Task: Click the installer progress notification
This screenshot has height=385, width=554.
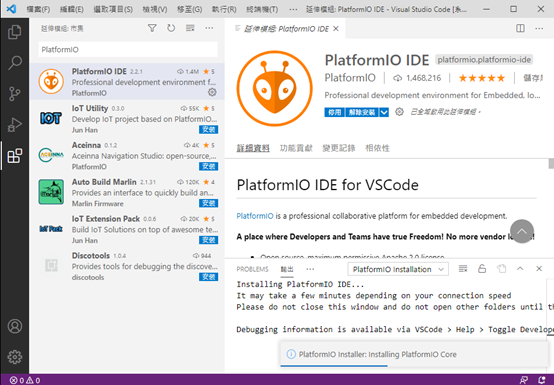Action: click(414, 354)
